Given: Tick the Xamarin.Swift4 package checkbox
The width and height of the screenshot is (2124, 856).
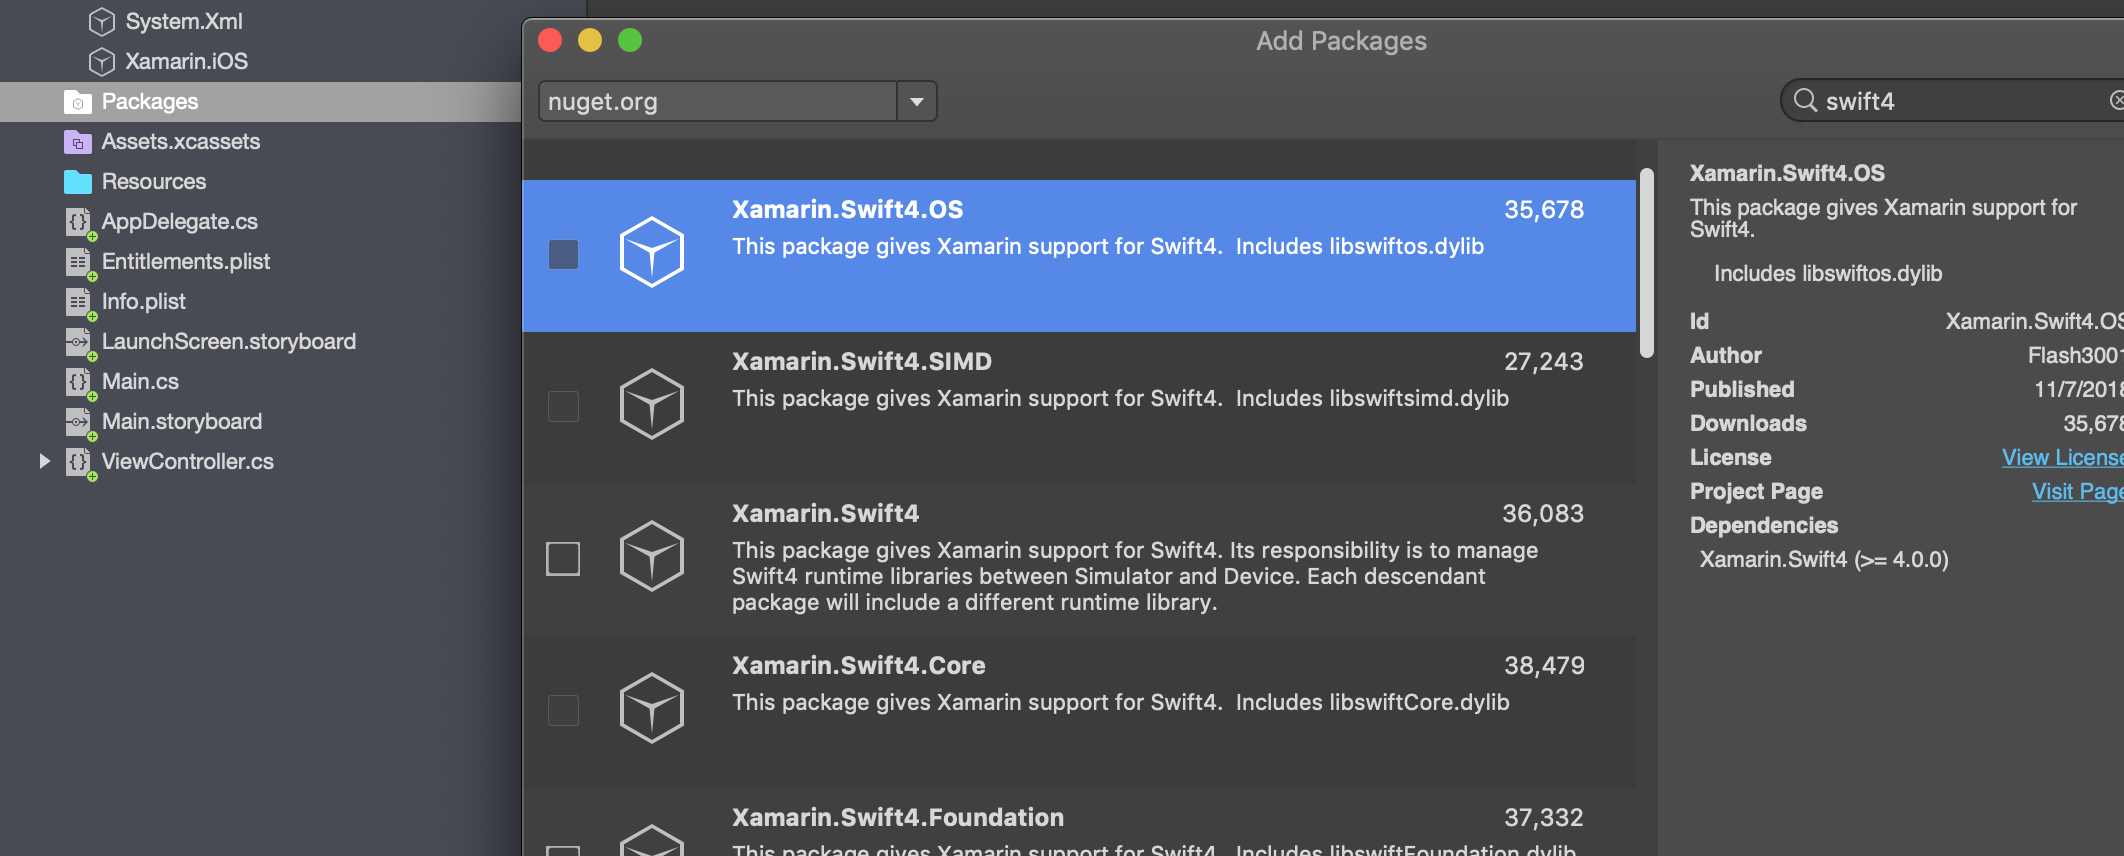Looking at the screenshot, I should tap(563, 558).
